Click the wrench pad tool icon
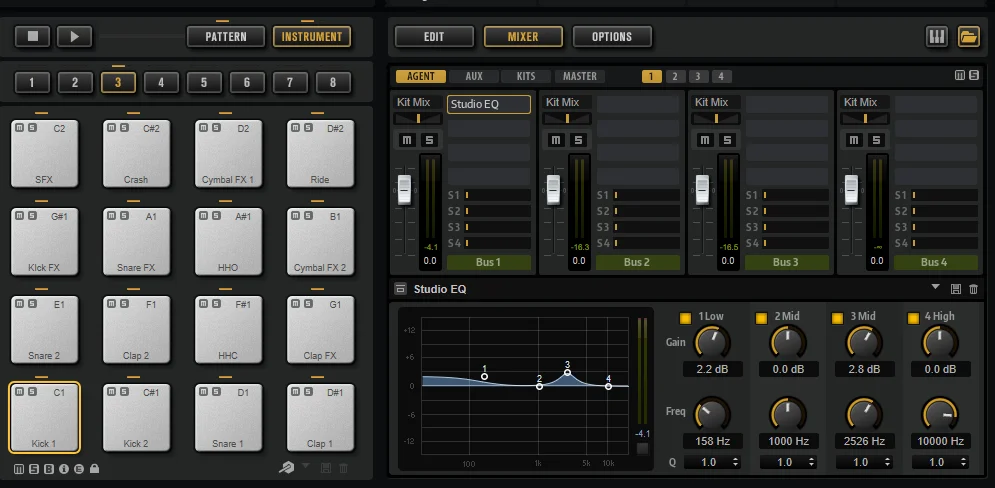Viewport: 995px width, 488px height. 287,468
